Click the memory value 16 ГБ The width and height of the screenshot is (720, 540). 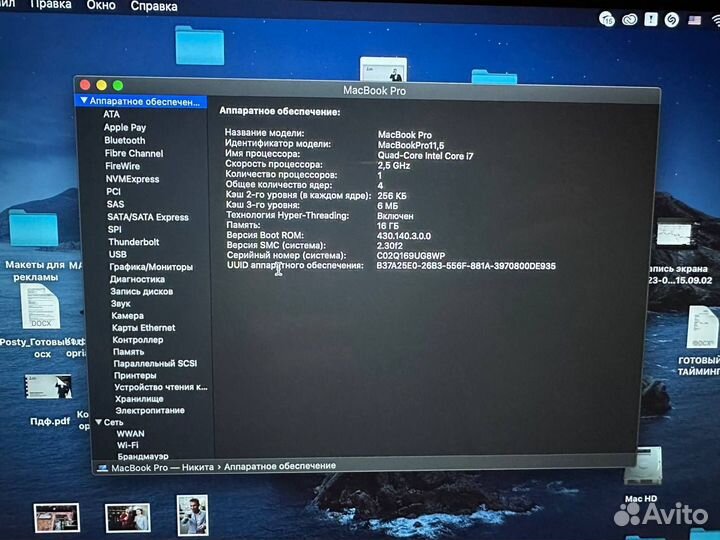(388, 226)
